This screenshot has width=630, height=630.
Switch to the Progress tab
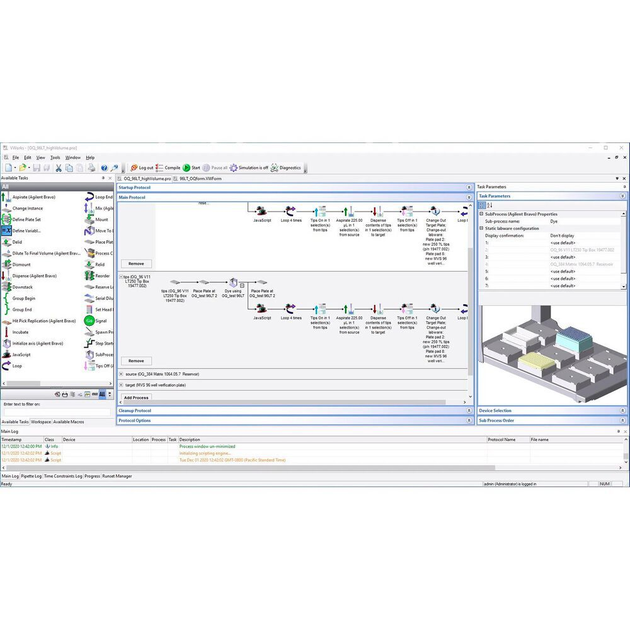(92, 476)
